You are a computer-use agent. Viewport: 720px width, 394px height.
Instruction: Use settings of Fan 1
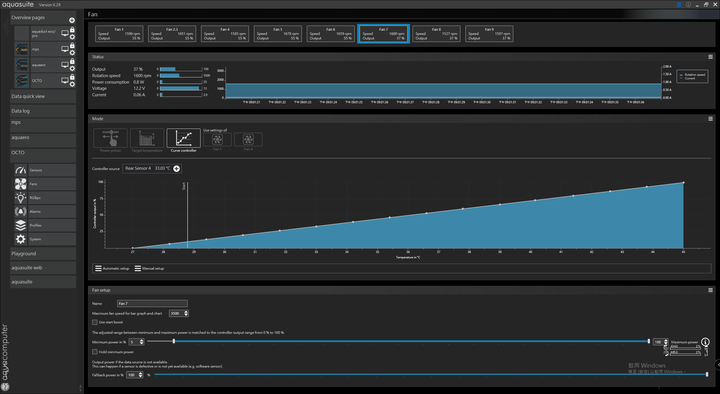pyautogui.click(x=217, y=139)
